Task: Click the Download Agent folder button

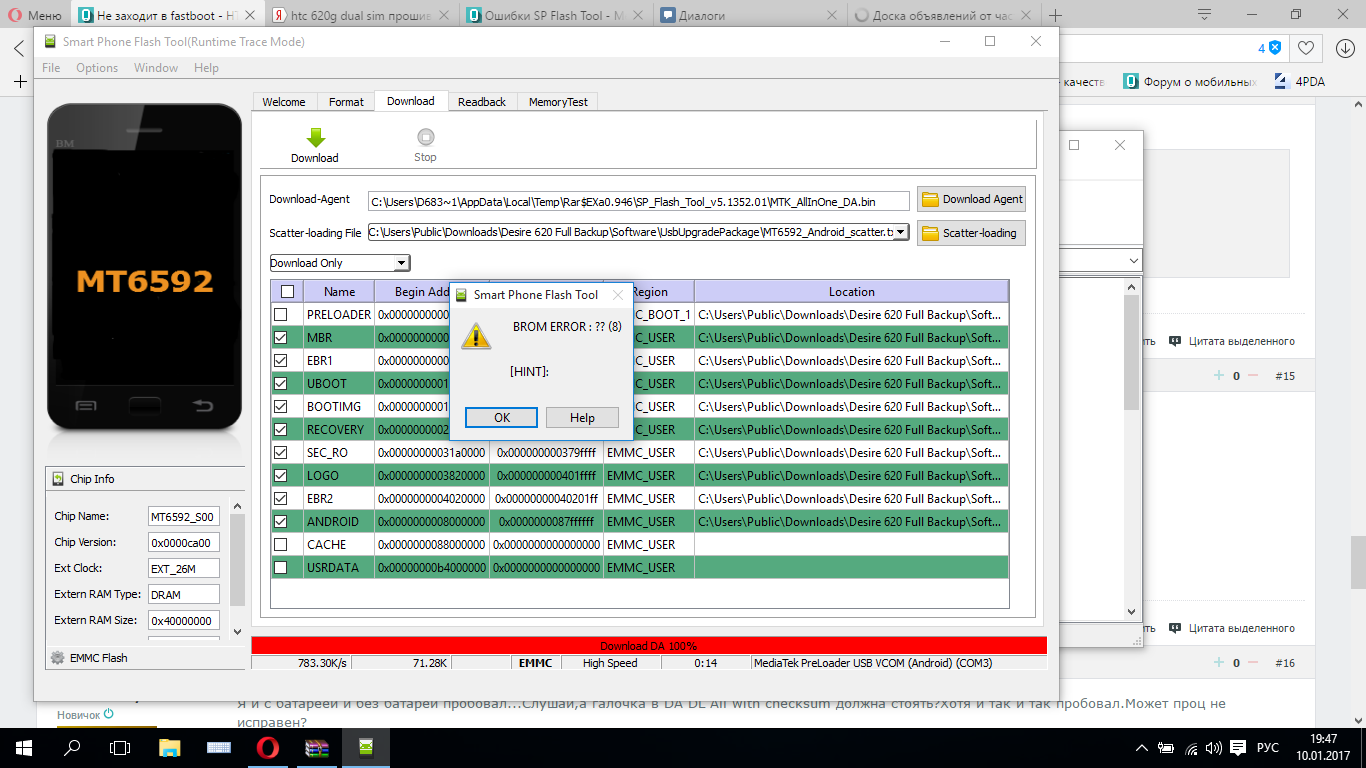Action: coord(971,199)
